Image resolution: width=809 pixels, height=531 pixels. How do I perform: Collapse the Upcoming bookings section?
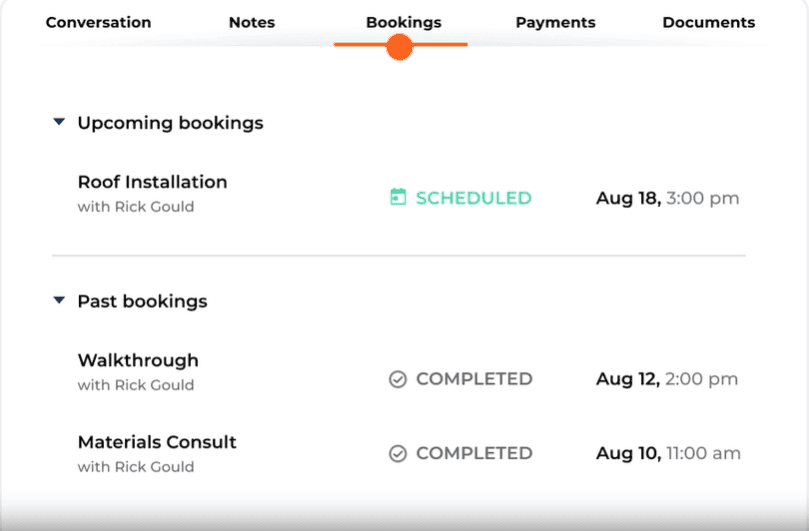[59, 122]
